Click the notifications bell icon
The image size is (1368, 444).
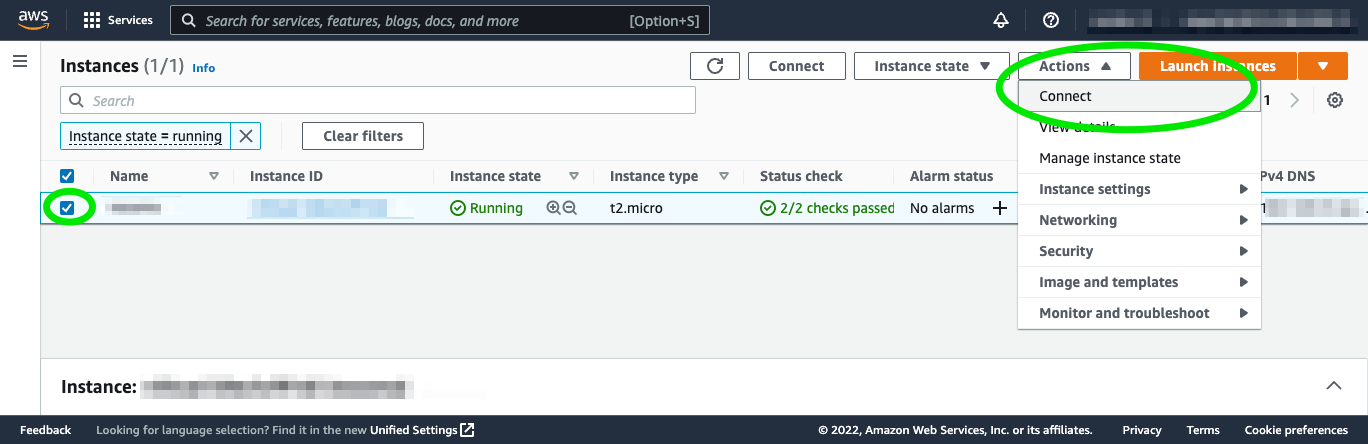[x=1001, y=20]
